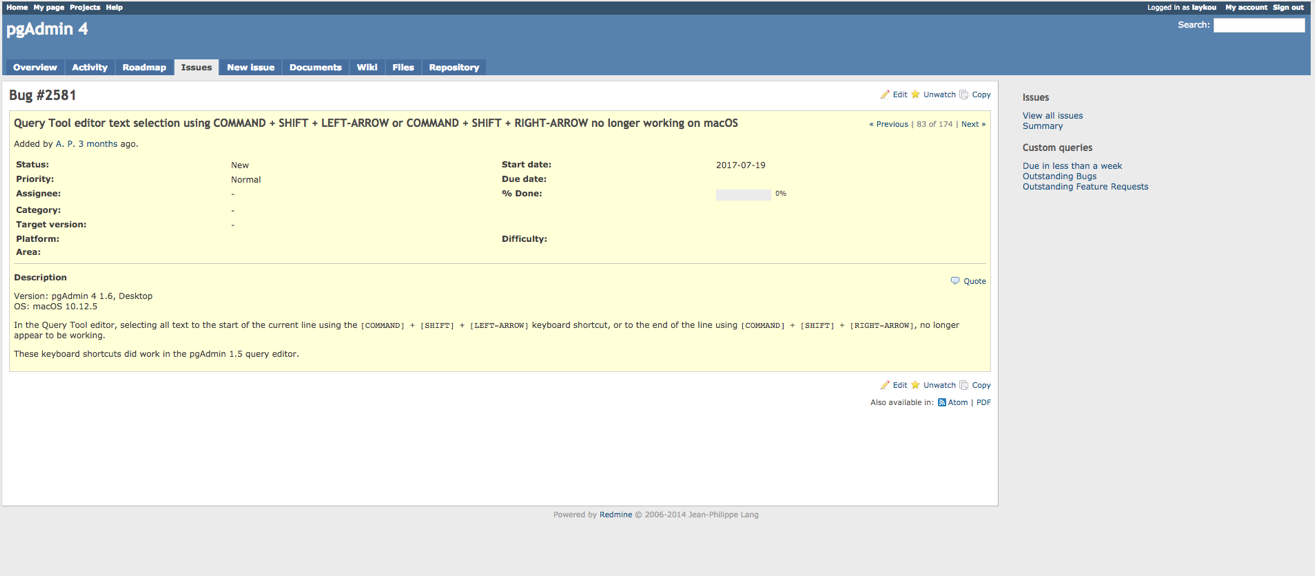
Task: Click the Quote speech bubble icon
Action: [955, 281]
